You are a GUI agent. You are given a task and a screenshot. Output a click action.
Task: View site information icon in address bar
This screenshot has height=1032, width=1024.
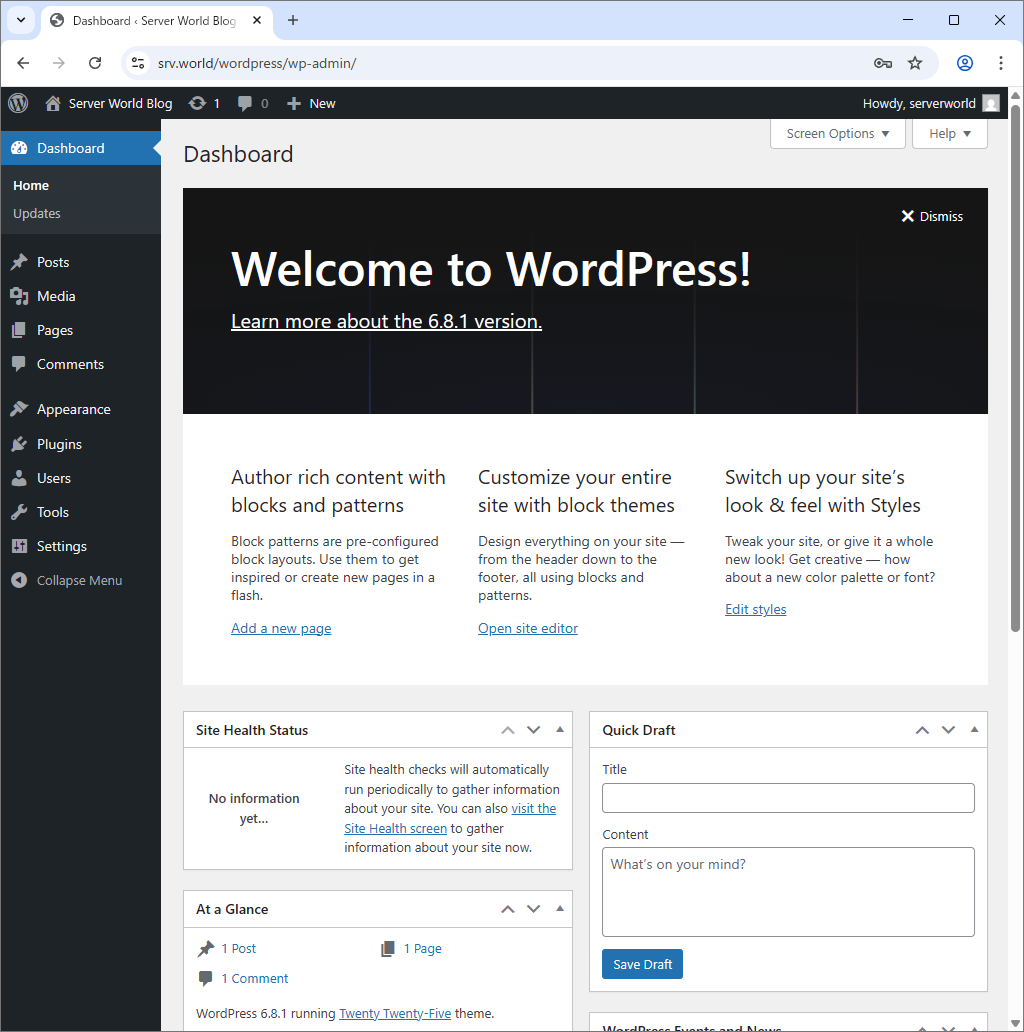[138, 63]
